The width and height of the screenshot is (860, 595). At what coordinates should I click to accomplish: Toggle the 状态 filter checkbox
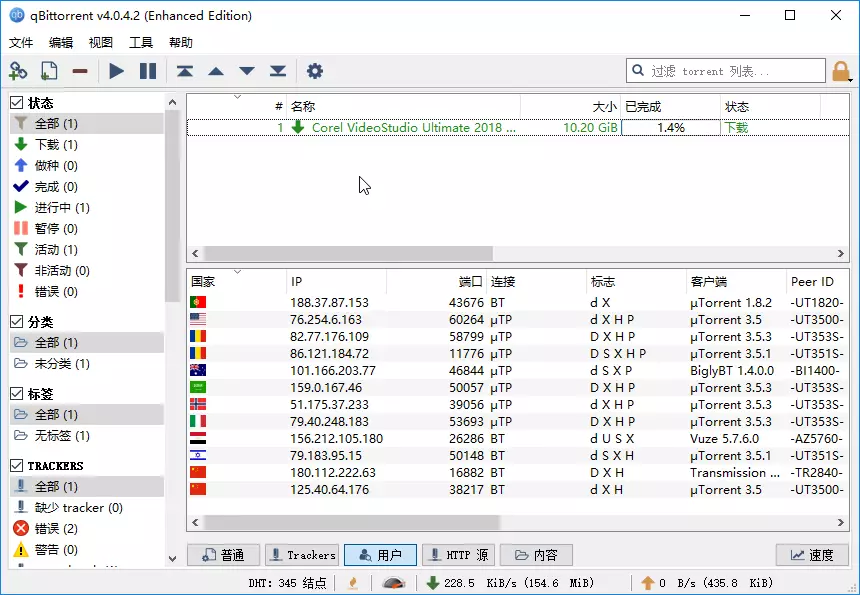pyautogui.click(x=14, y=101)
